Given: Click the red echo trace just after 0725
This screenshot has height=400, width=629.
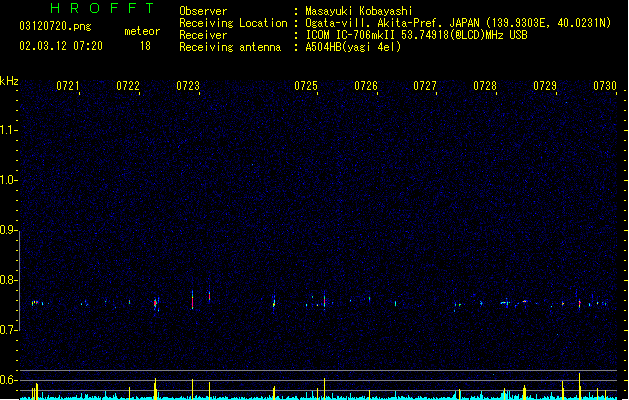Looking at the screenshot, I should click(324, 301).
